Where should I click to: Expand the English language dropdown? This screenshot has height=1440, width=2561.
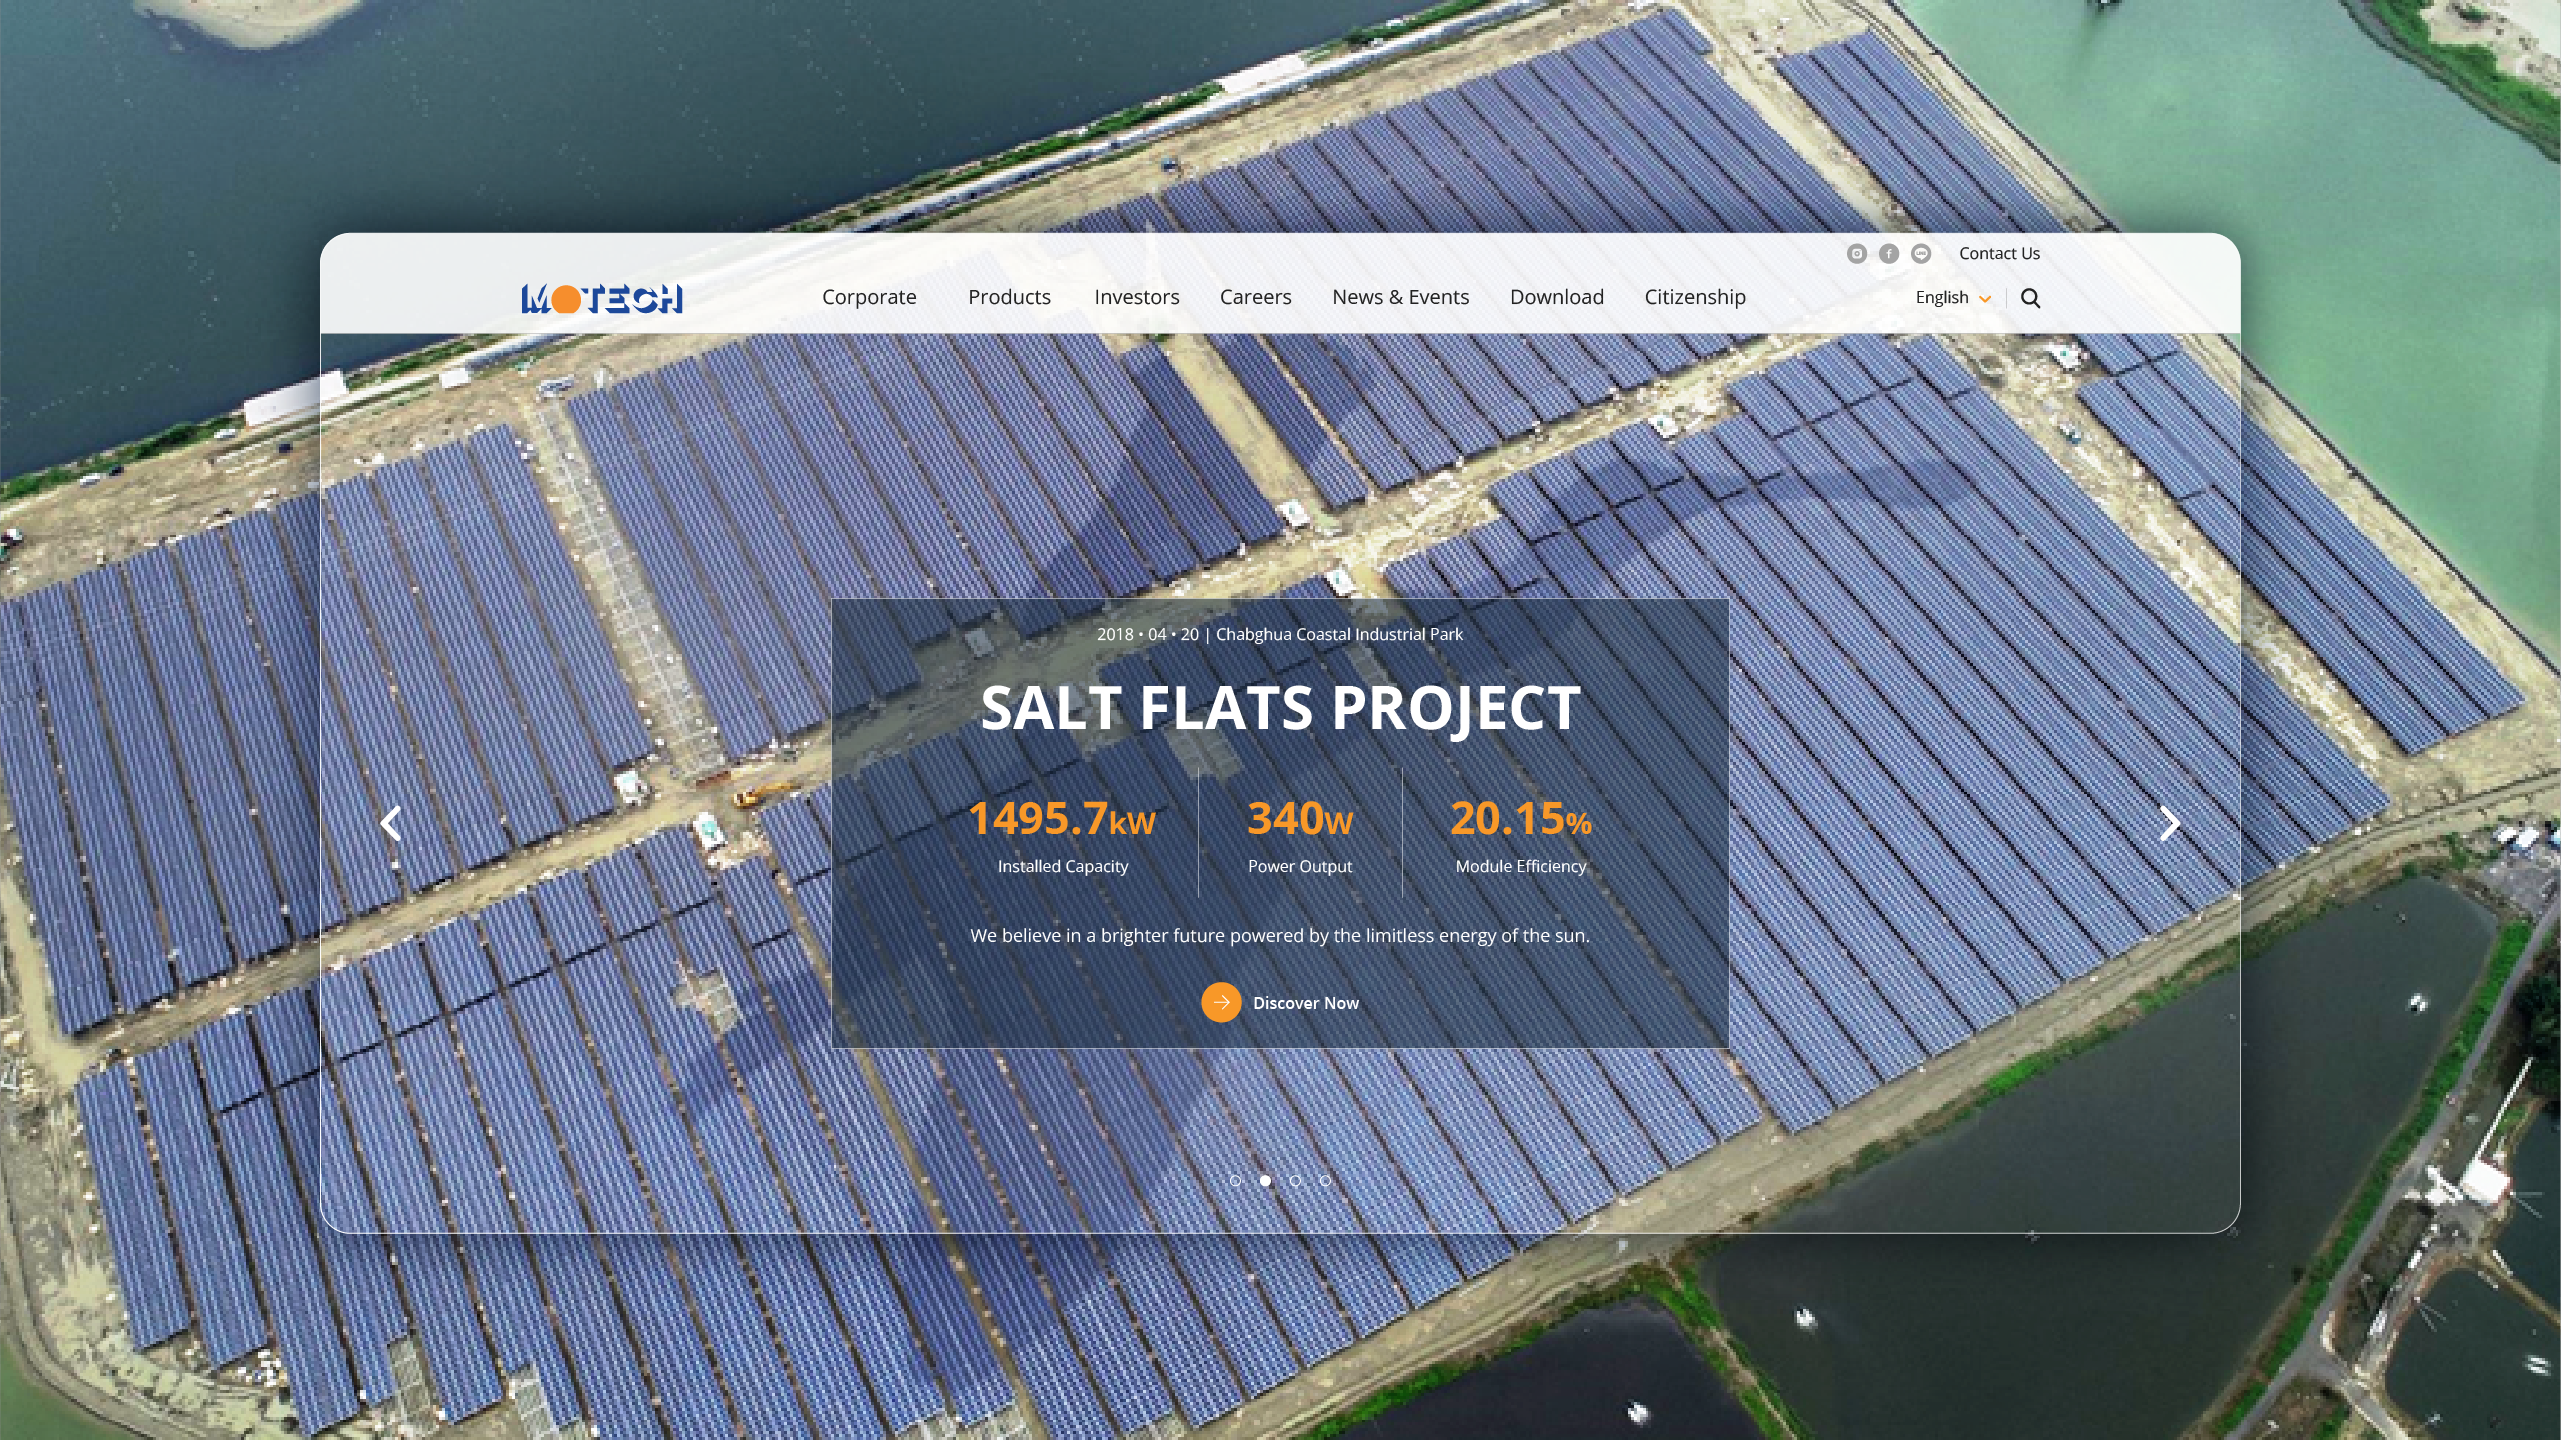[1953, 298]
